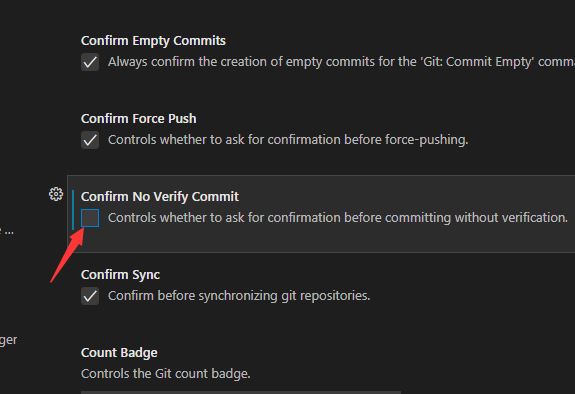This screenshot has width=575, height=394.
Task: Select the truncated sidebar item ending in '...'
Action: [7, 231]
